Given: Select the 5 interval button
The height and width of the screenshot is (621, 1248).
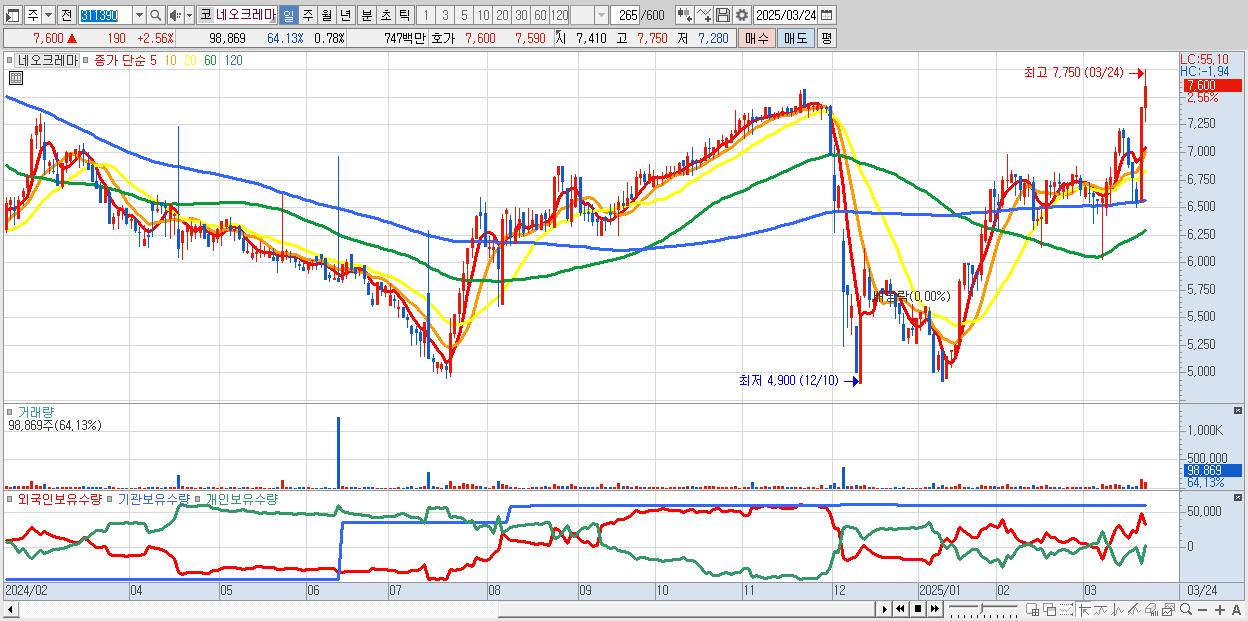Looking at the screenshot, I should click(x=464, y=15).
